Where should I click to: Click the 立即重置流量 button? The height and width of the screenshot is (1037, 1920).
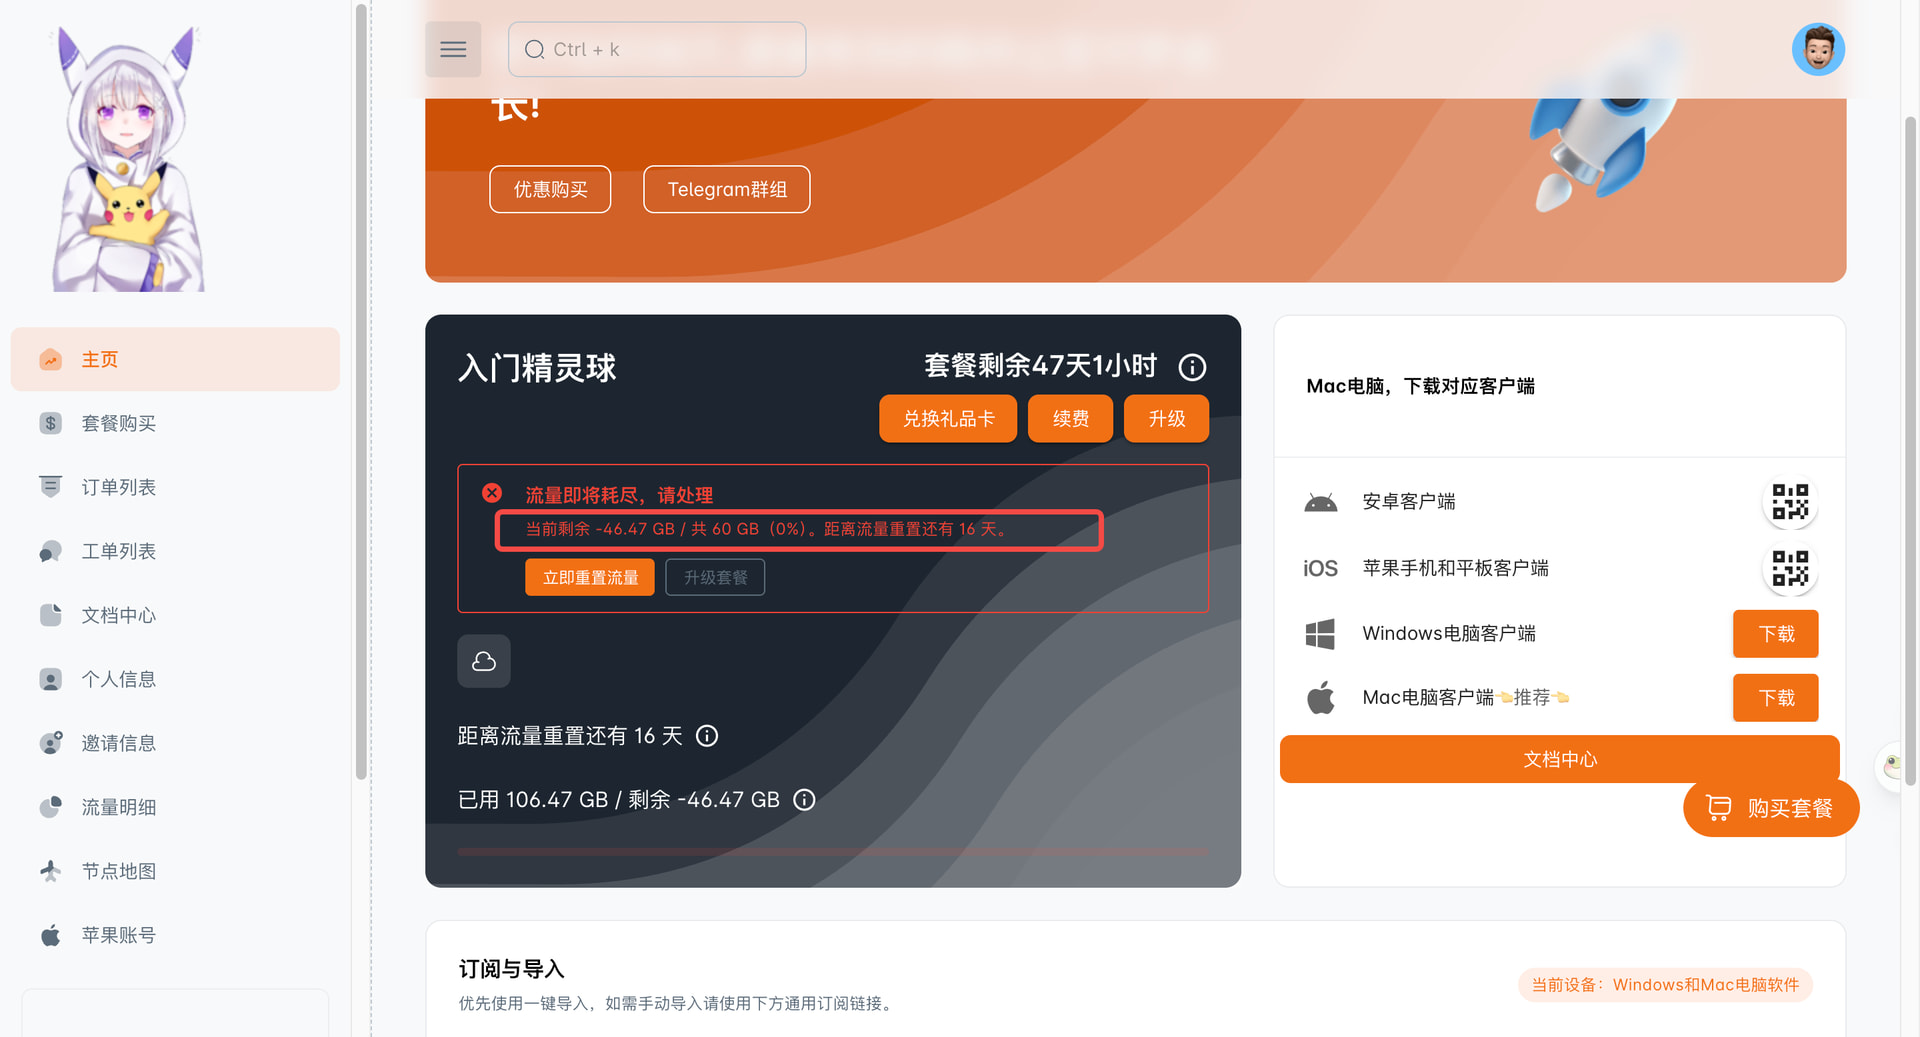click(590, 577)
